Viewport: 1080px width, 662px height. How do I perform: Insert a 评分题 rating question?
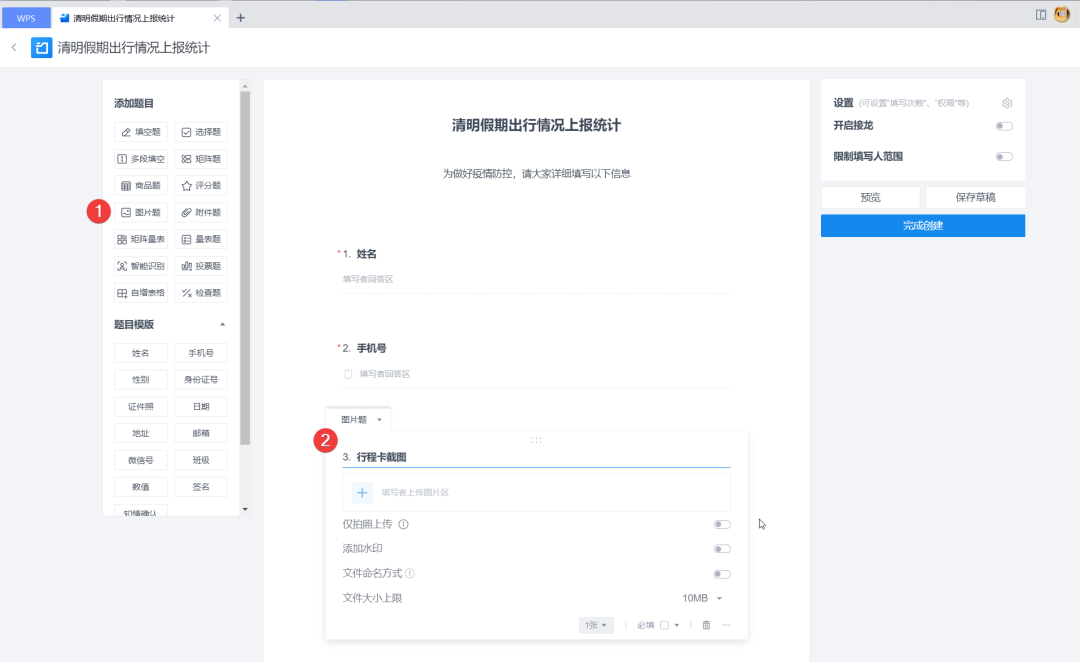pos(202,185)
